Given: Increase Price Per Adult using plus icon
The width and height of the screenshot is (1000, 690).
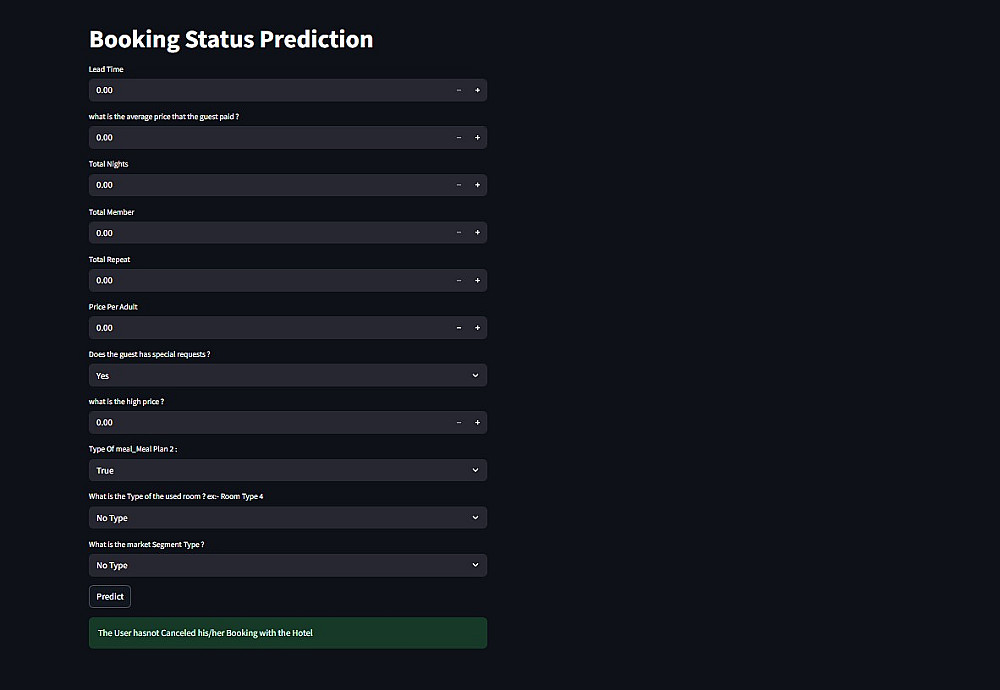Looking at the screenshot, I should pos(477,328).
